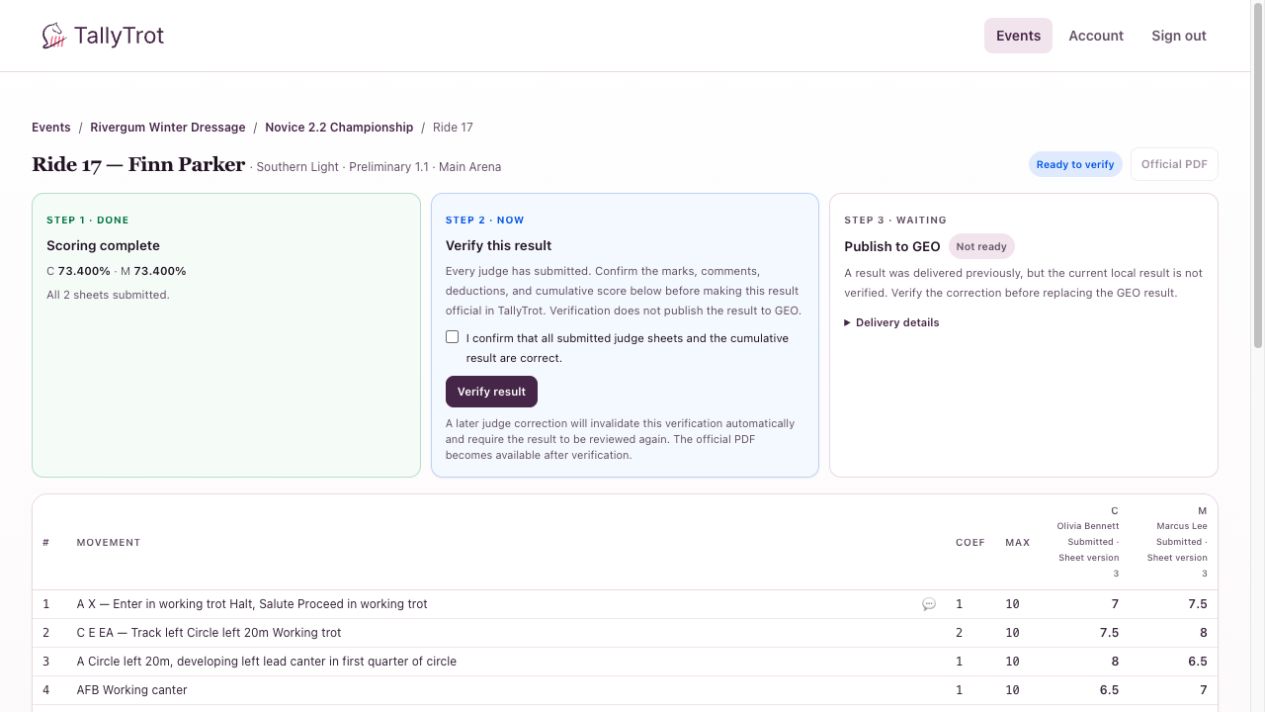
Task: Click the TallyTrot brand name
Action: click(x=119, y=36)
